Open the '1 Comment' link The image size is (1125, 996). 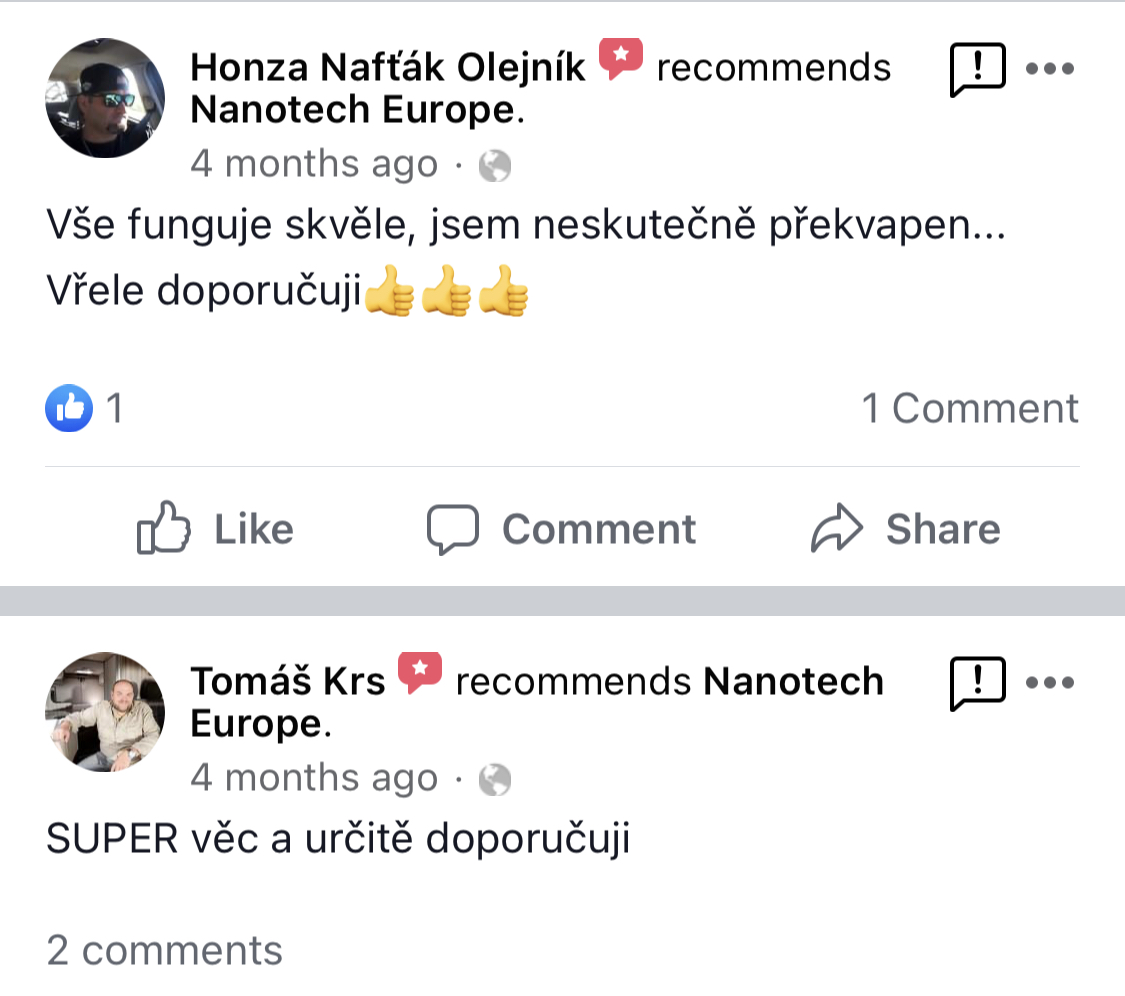(970, 408)
